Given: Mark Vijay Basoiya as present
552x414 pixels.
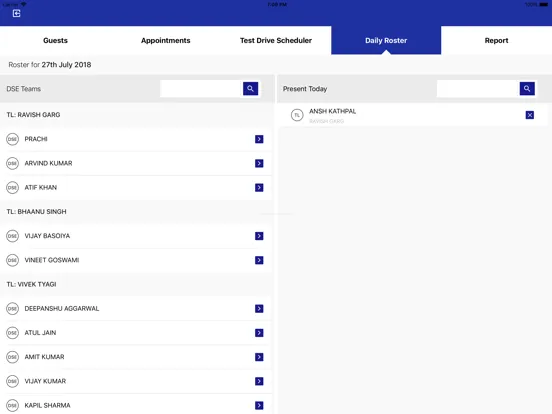Looking at the screenshot, I should coord(259,236).
